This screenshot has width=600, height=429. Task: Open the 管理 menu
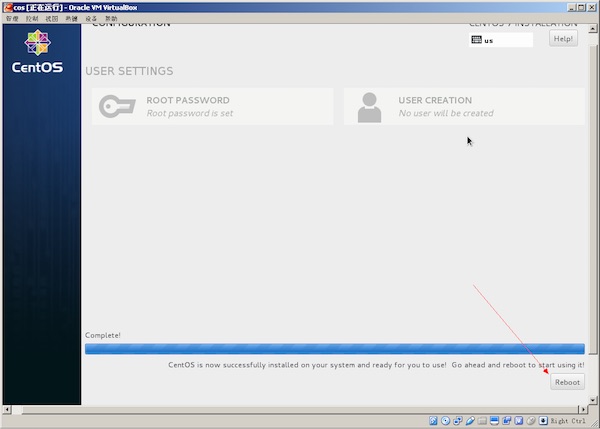point(12,19)
